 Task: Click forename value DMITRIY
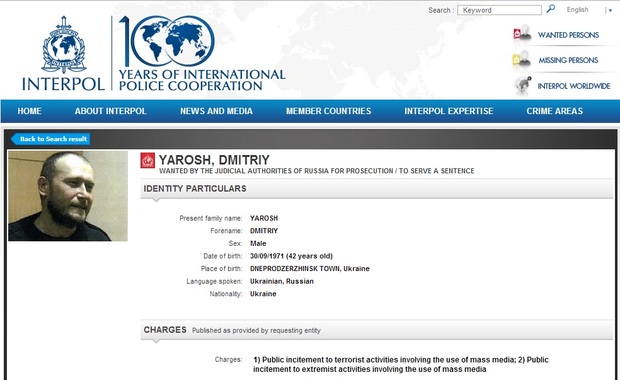click(x=264, y=231)
